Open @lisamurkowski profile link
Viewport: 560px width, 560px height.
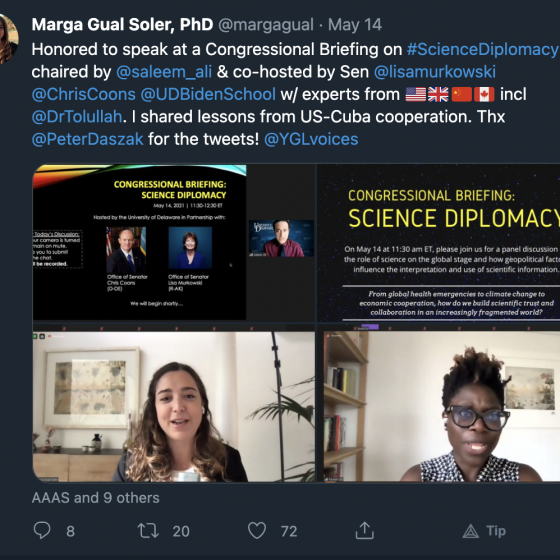coord(435,72)
